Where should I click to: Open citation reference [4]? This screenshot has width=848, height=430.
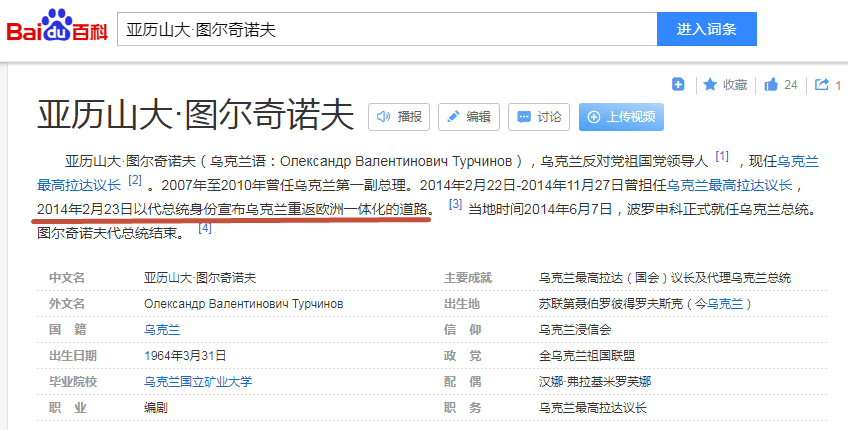tap(204, 228)
